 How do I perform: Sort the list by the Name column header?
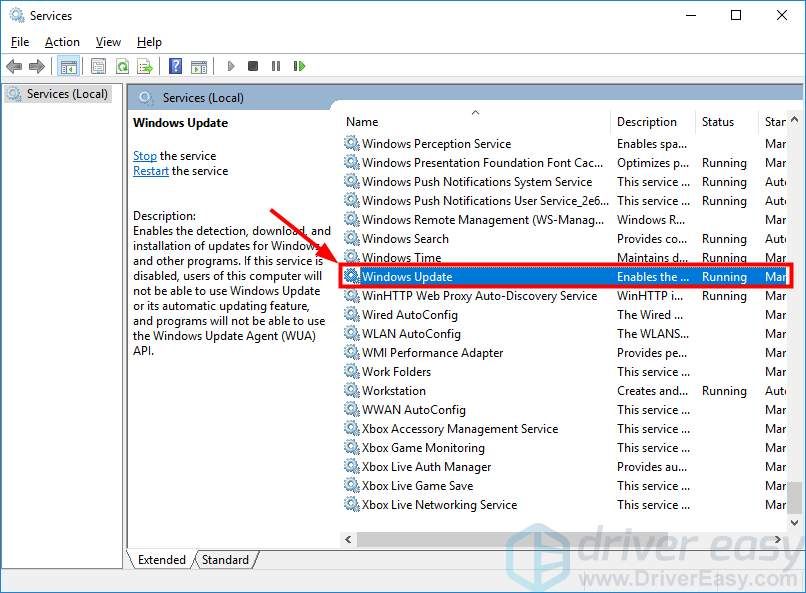[x=470, y=122]
